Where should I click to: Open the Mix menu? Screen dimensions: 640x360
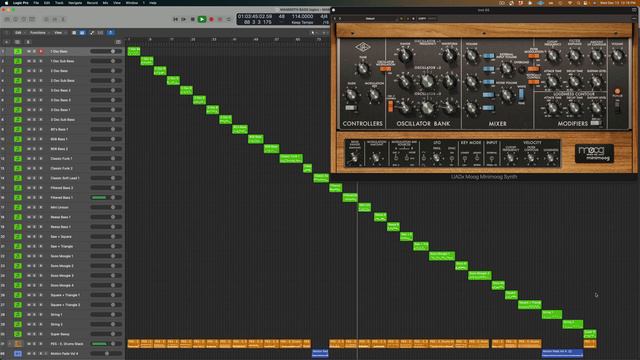click(x=105, y=2)
